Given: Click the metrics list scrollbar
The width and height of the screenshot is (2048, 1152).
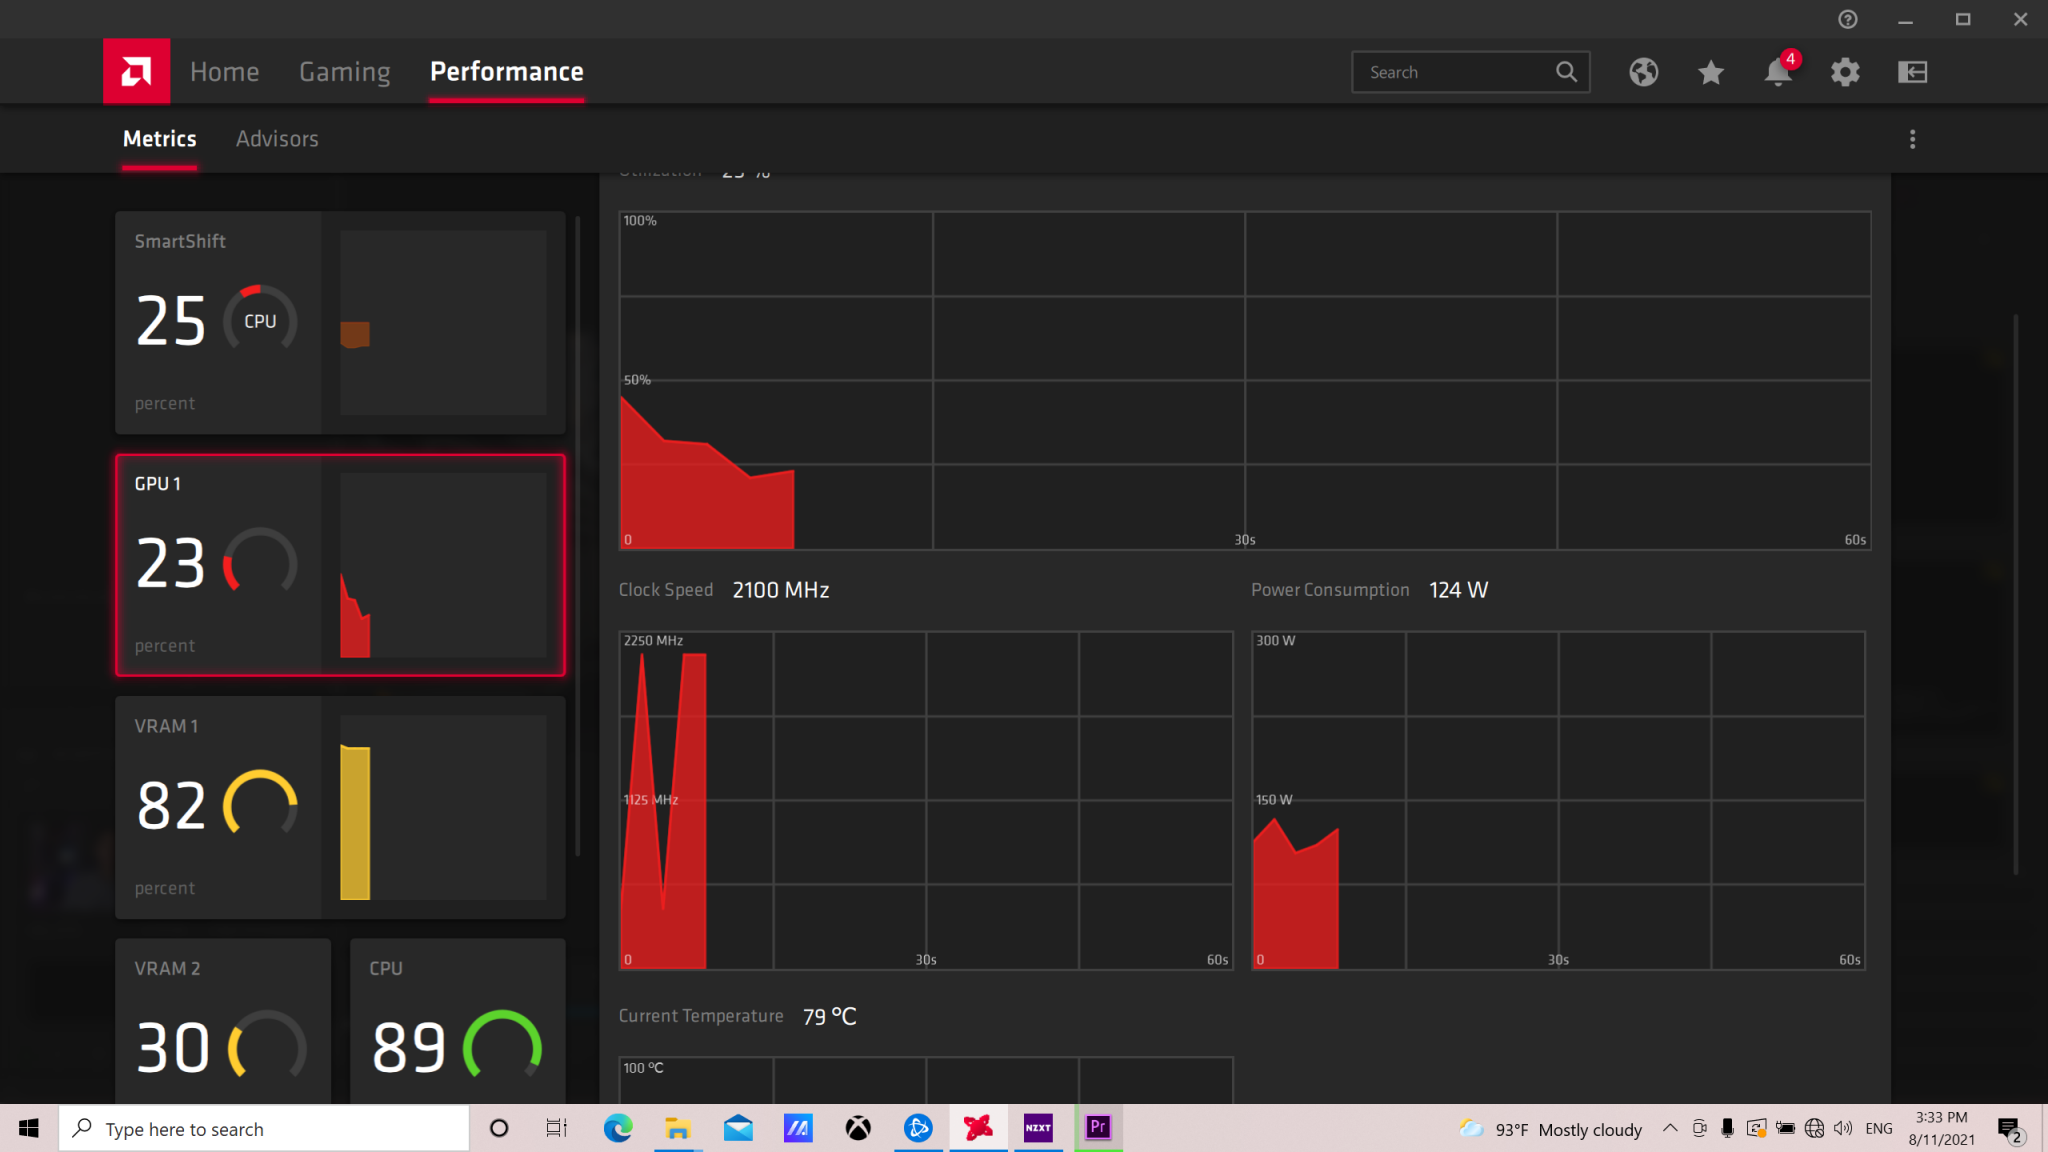Looking at the screenshot, I should click(x=578, y=535).
